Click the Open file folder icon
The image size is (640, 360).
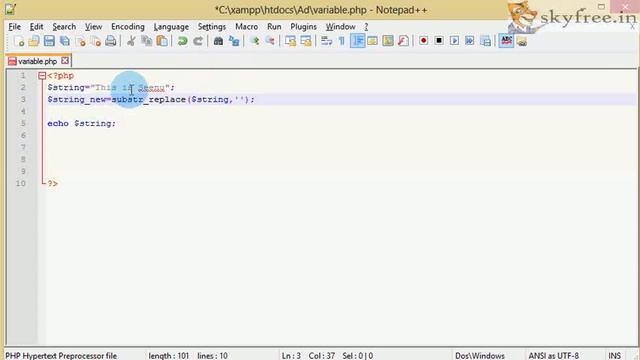coord(34,41)
